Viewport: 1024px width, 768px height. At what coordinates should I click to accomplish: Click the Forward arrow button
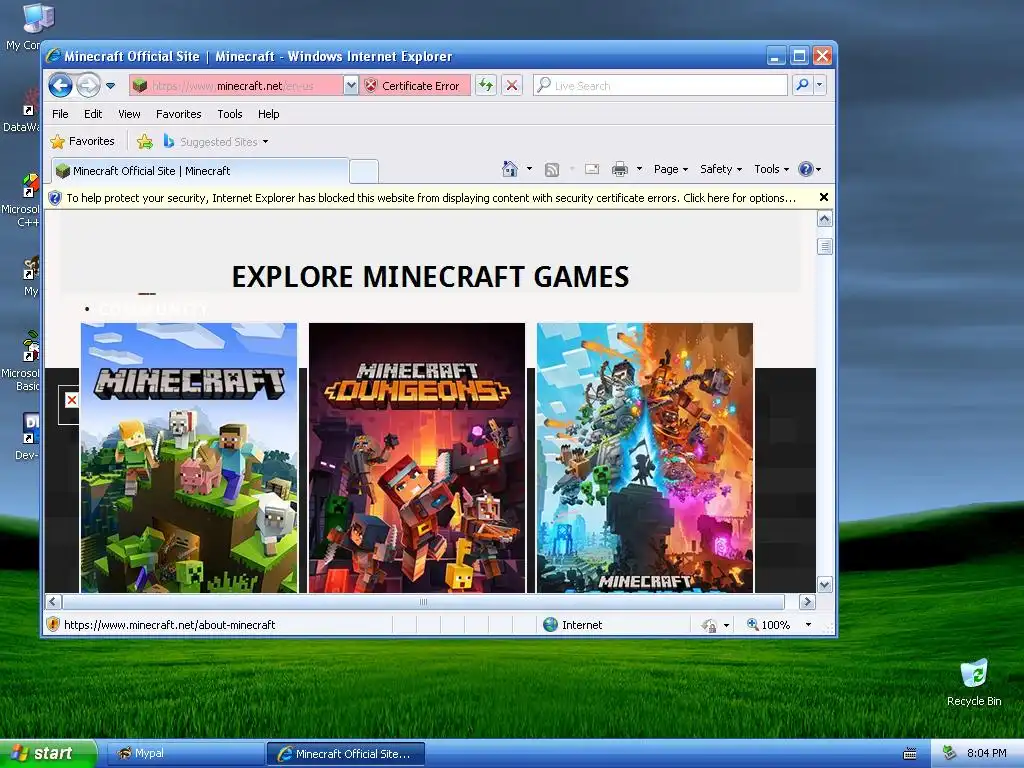[x=89, y=86]
